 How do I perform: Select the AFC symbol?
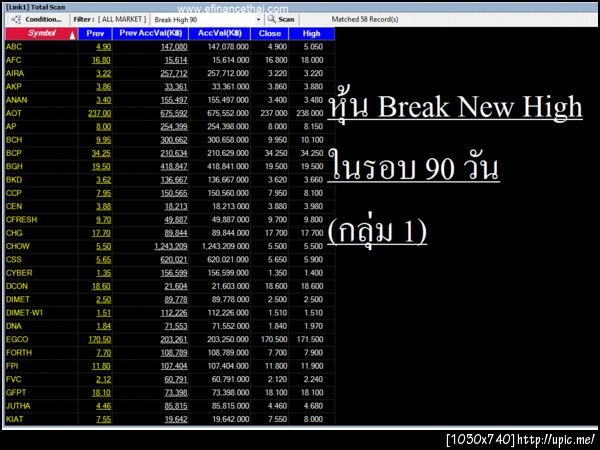click(x=14, y=60)
